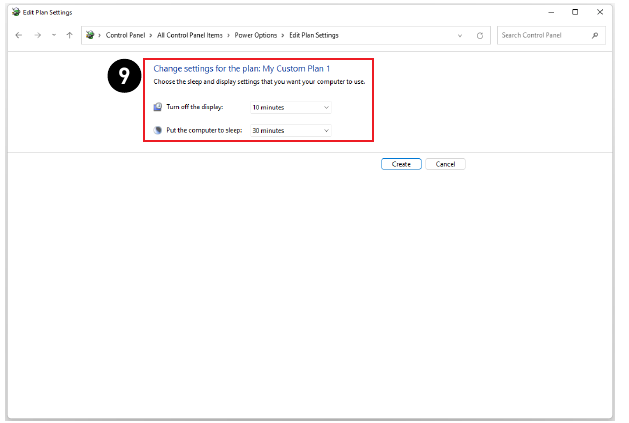Image resolution: width=629 pixels, height=423 pixels.
Task: Open the recent locations dropdown arrow
Action: click(x=54, y=35)
